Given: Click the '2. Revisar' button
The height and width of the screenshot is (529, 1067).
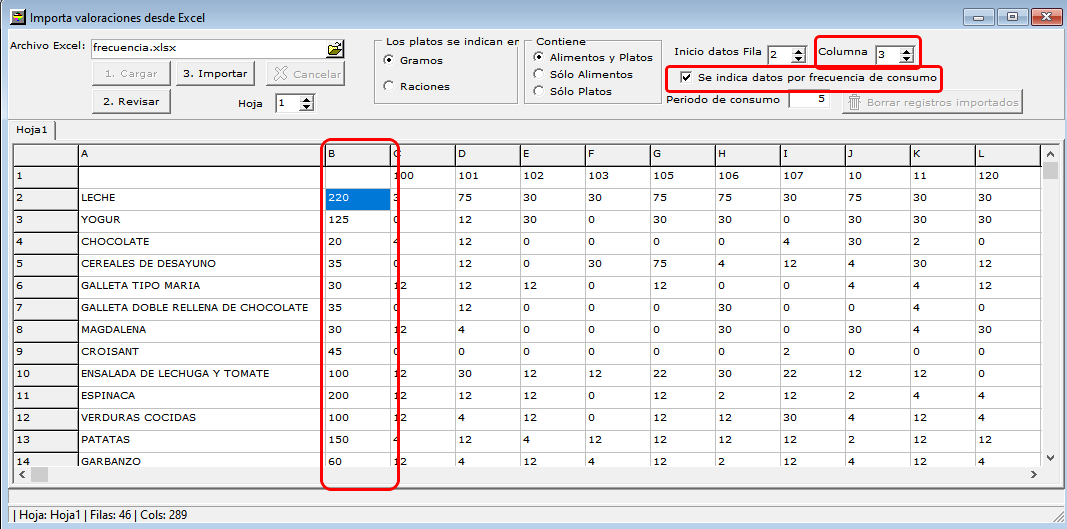Looking at the screenshot, I should click(131, 101).
